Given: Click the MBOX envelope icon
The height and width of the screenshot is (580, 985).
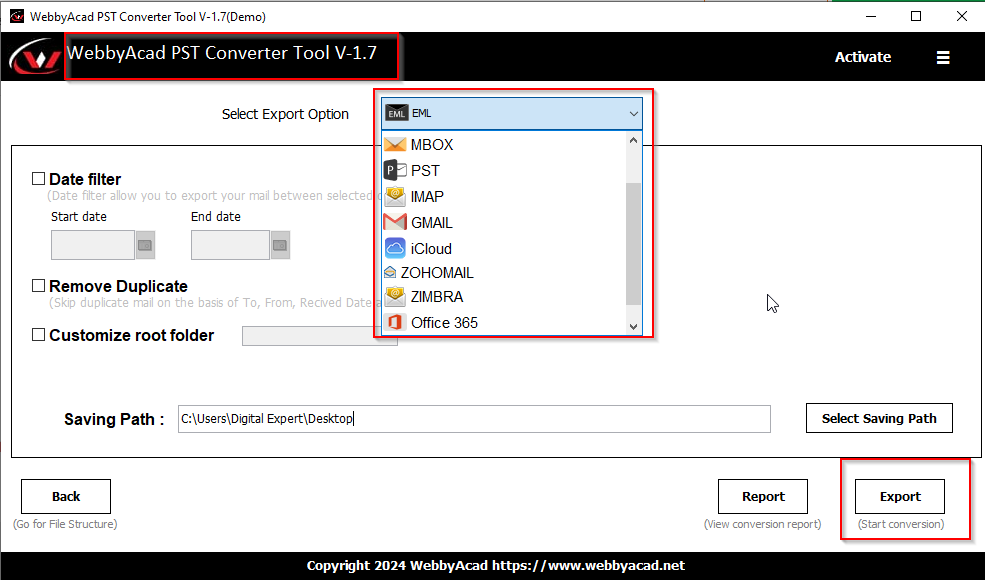Looking at the screenshot, I should pyautogui.click(x=395, y=145).
